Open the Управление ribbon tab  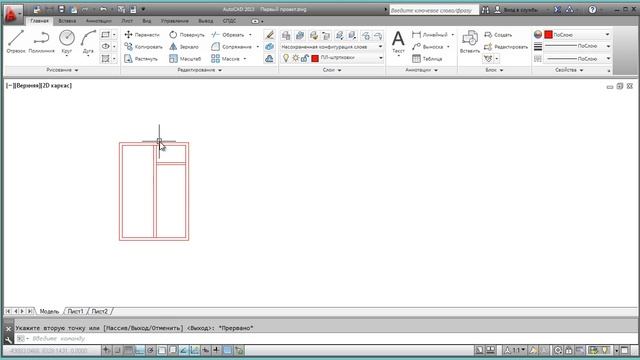174,21
